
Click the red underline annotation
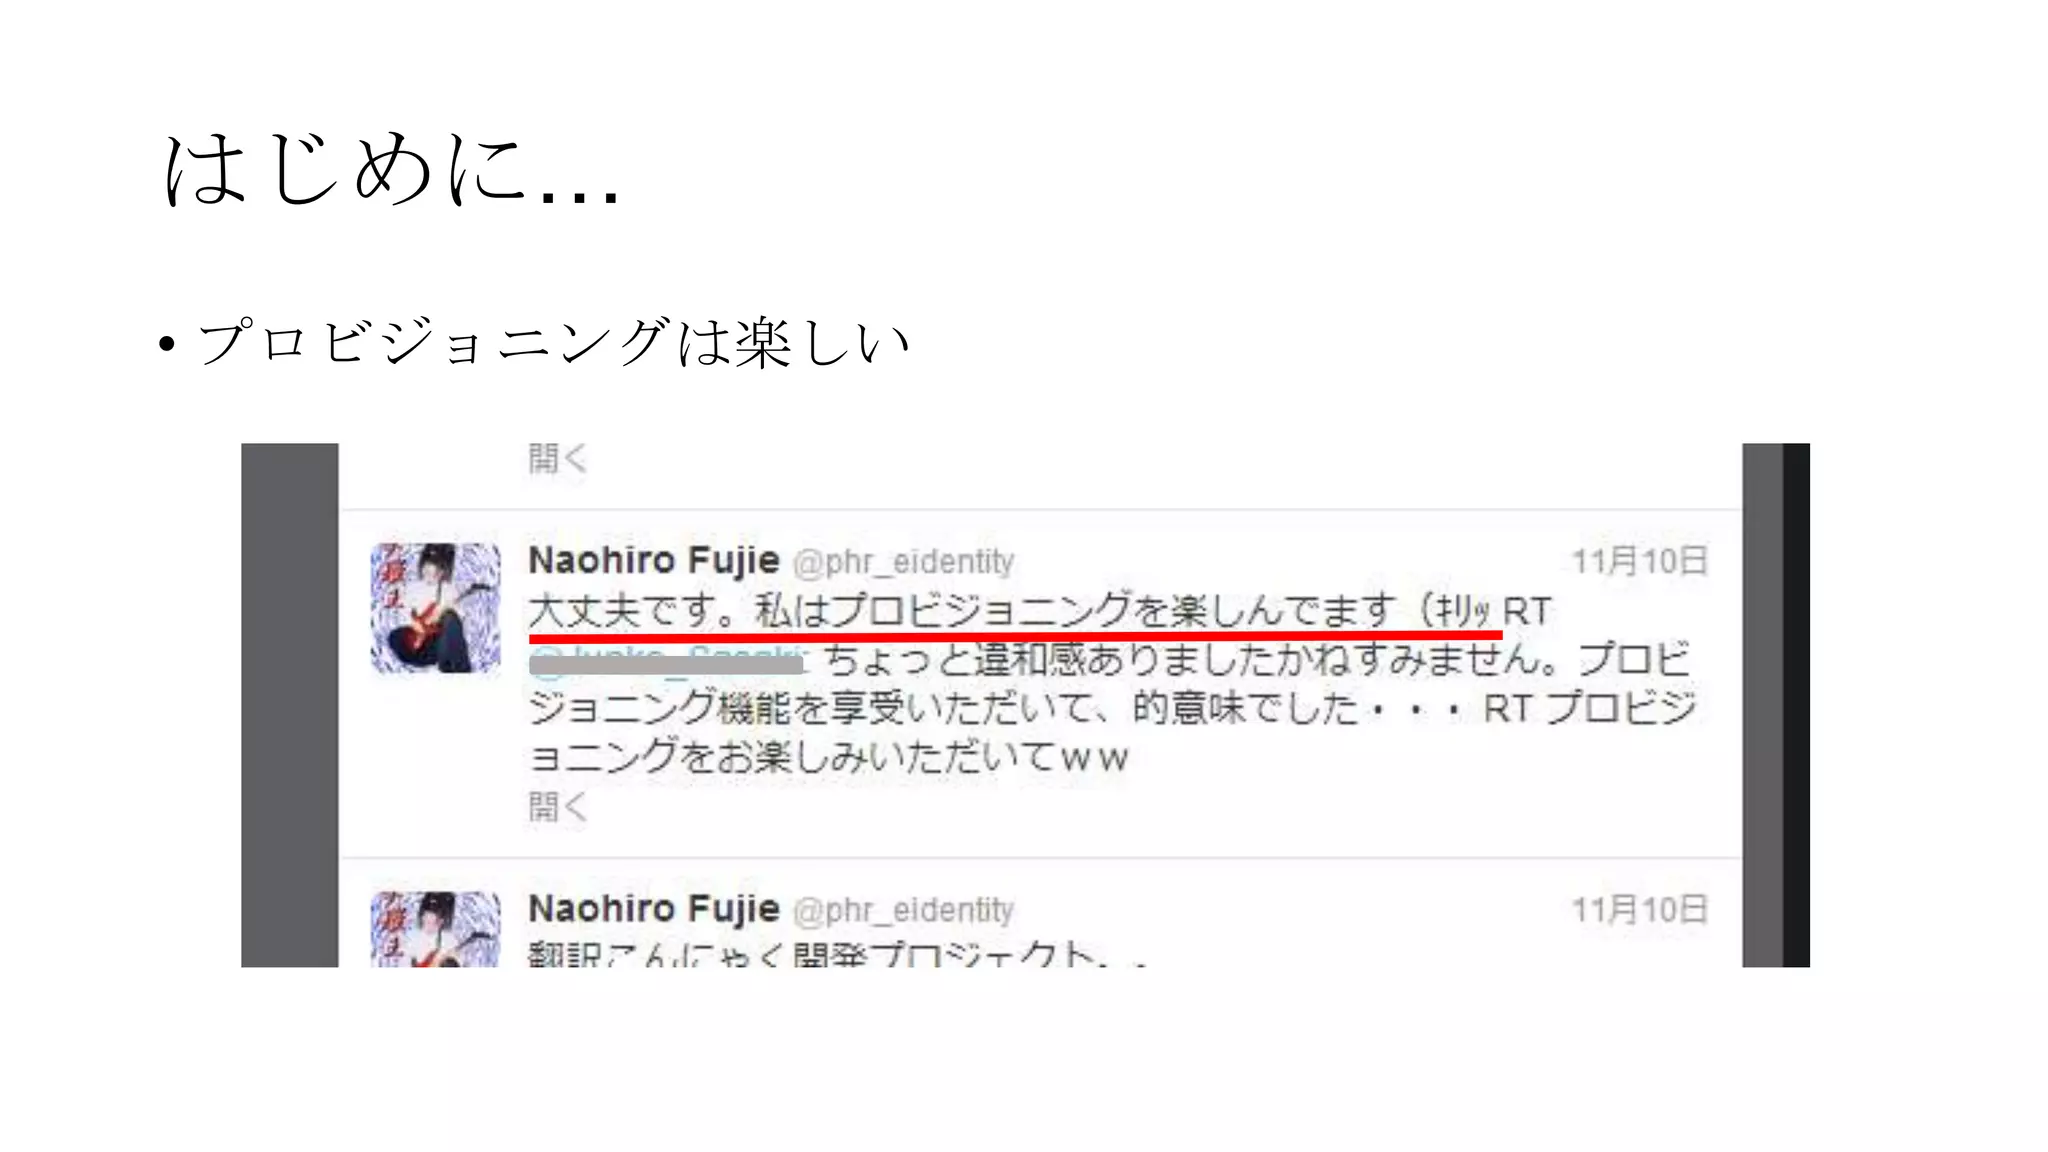tap(1015, 635)
